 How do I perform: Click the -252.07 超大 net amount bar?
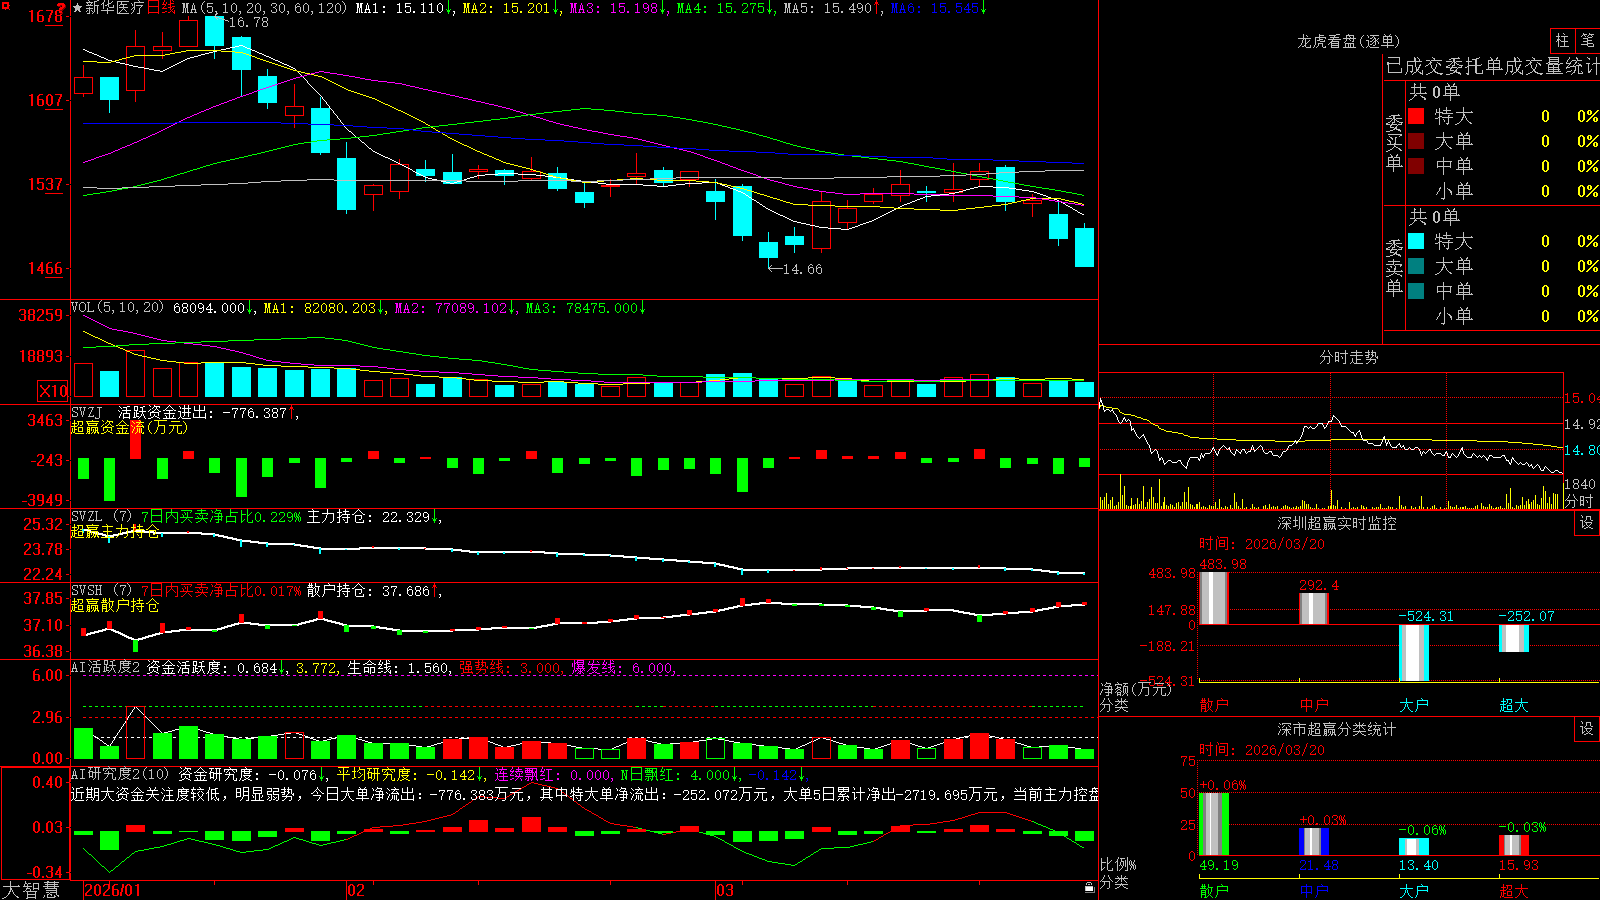[x=1514, y=639]
